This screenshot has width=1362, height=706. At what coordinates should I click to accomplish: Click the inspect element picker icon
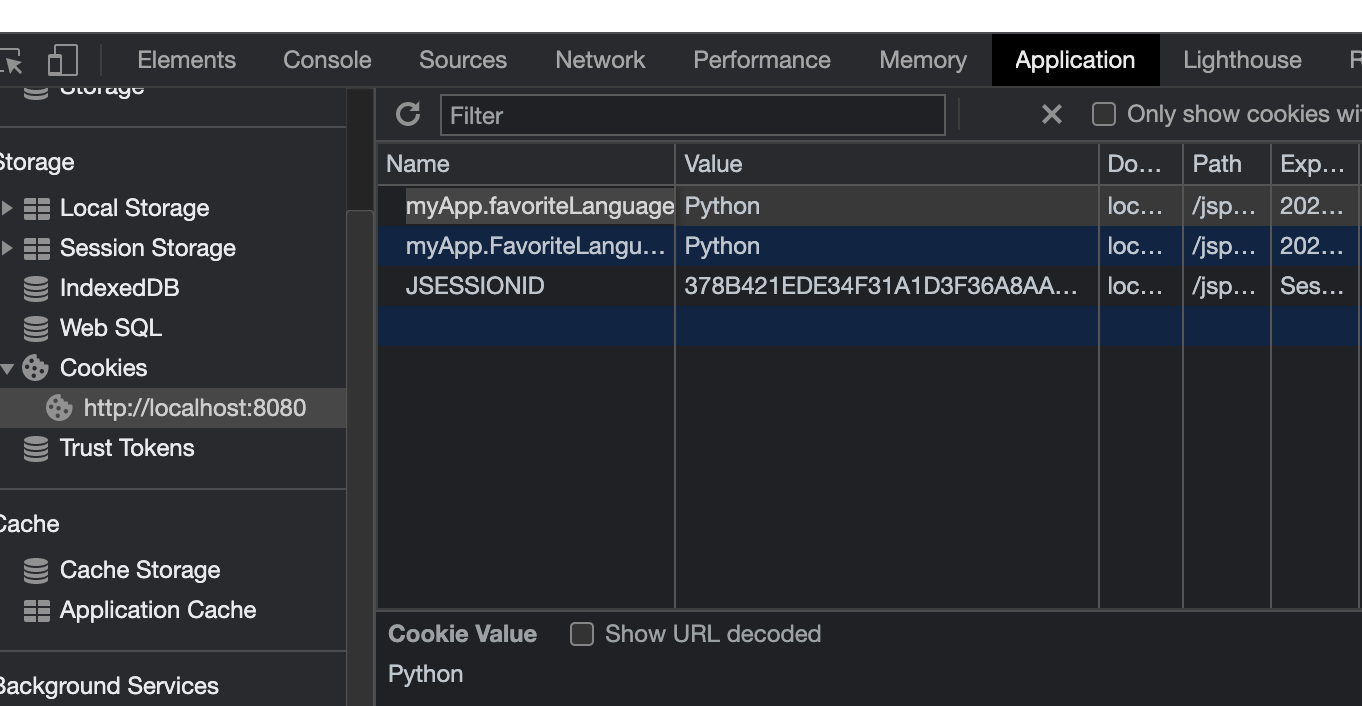click(12, 61)
